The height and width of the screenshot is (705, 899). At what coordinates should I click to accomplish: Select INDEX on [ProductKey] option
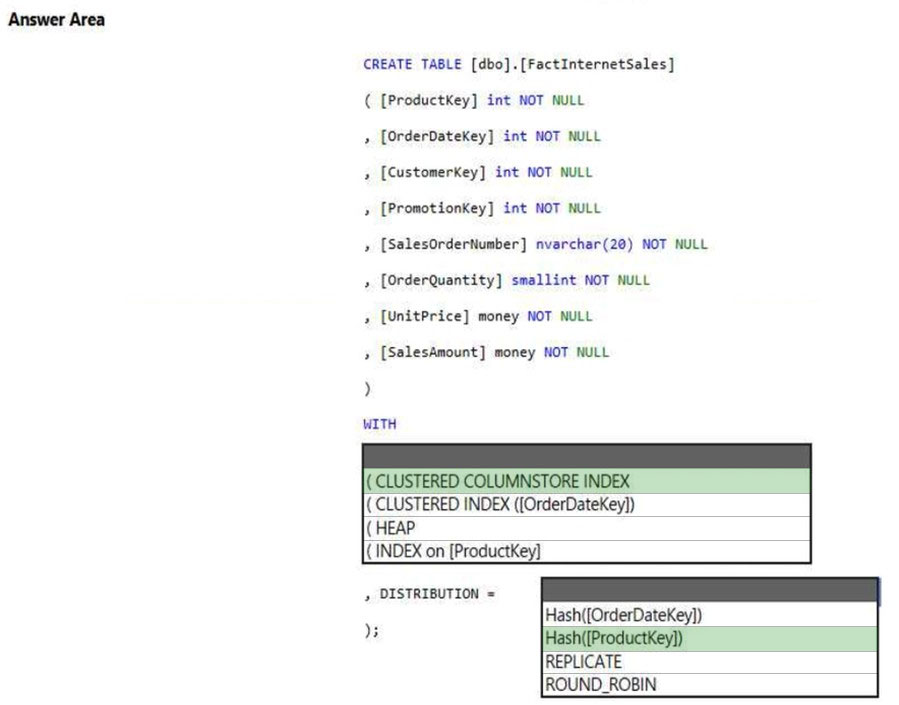pyautogui.click(x=587, y=551)
